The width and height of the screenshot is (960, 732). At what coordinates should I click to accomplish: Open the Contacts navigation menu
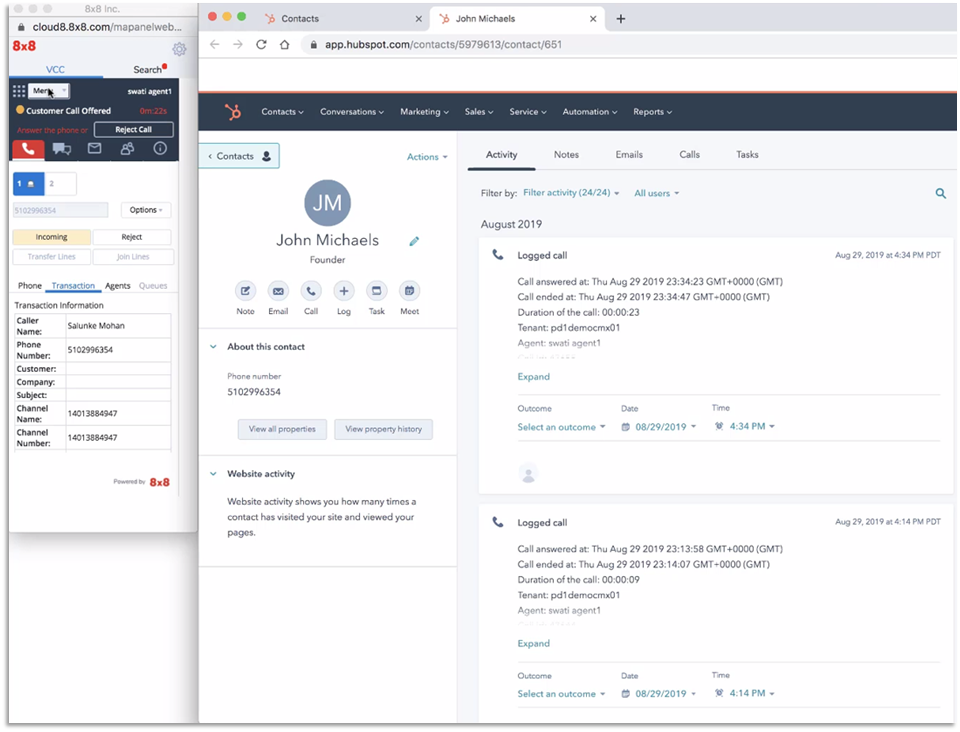(x=282, y=112)
